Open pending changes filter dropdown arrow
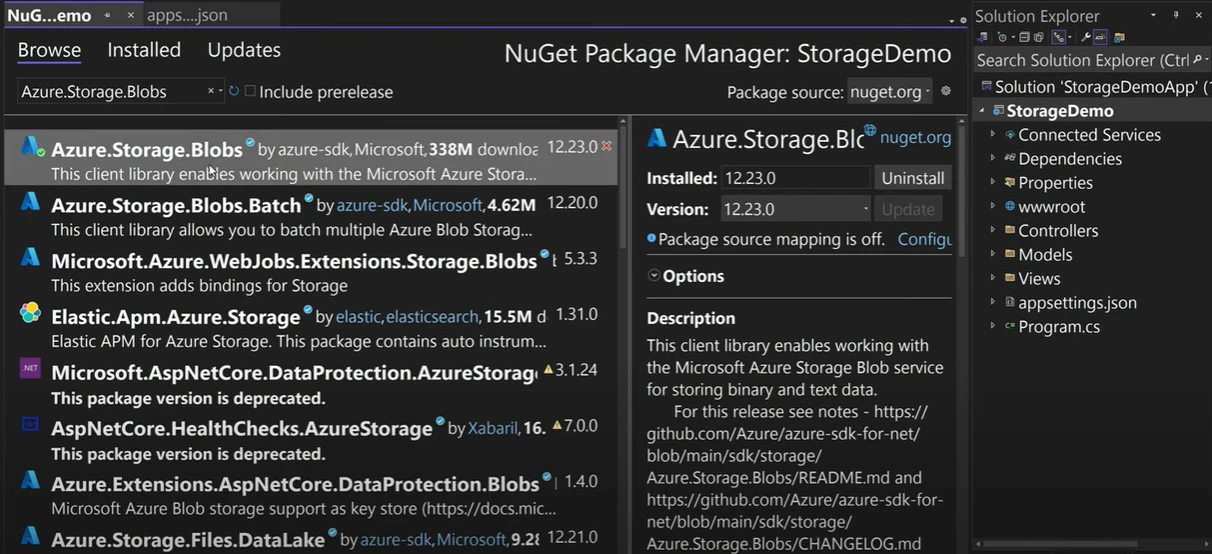Screen dimensions: 1212x554 click(1013, 37)
